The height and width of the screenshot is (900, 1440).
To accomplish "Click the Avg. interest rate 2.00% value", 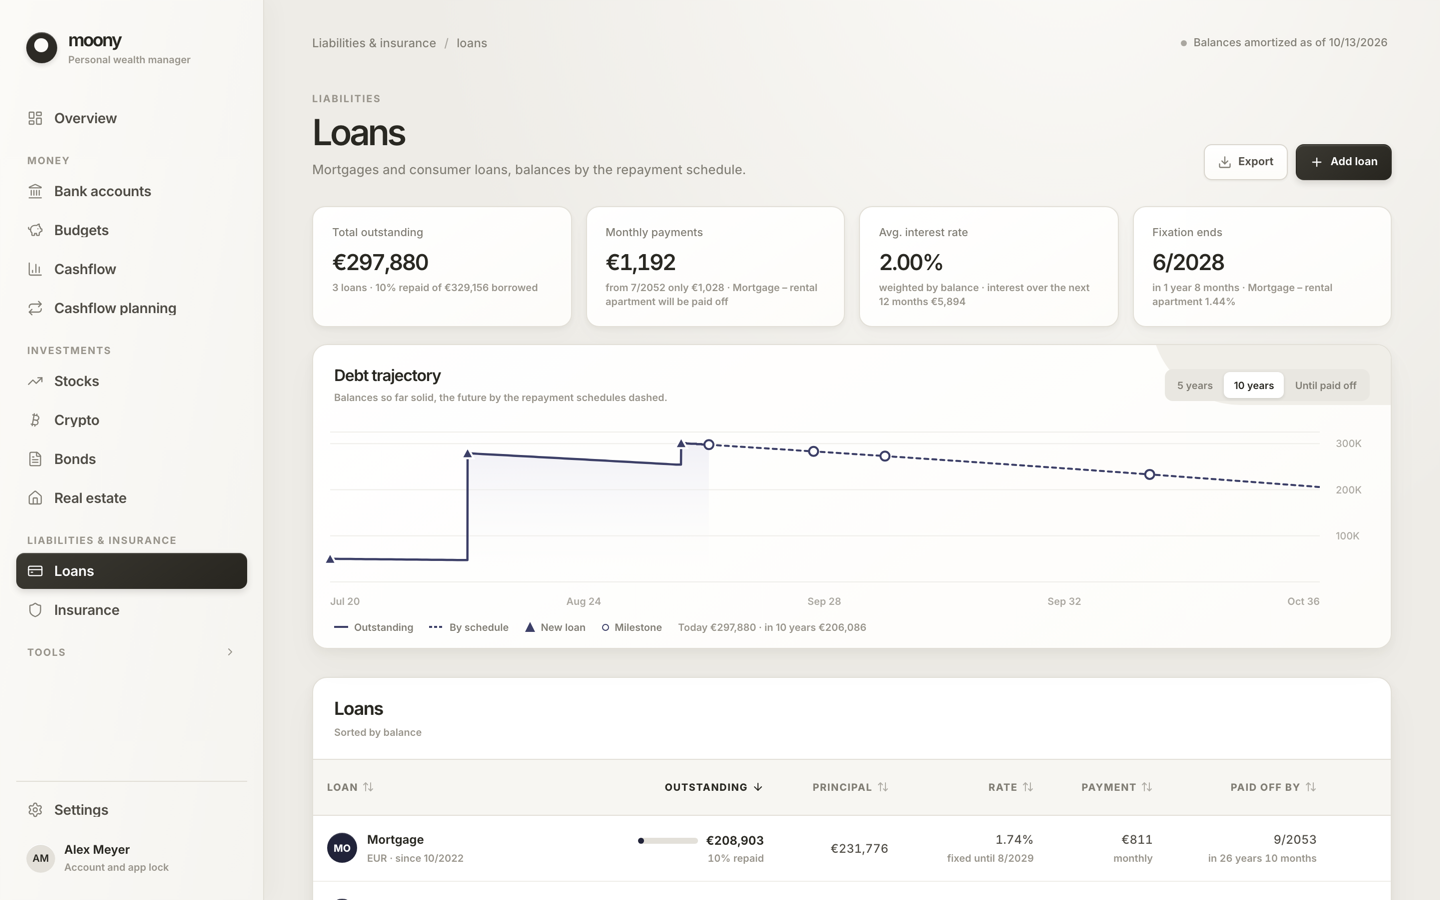I will pyautogui.click(x=911, y=262).
